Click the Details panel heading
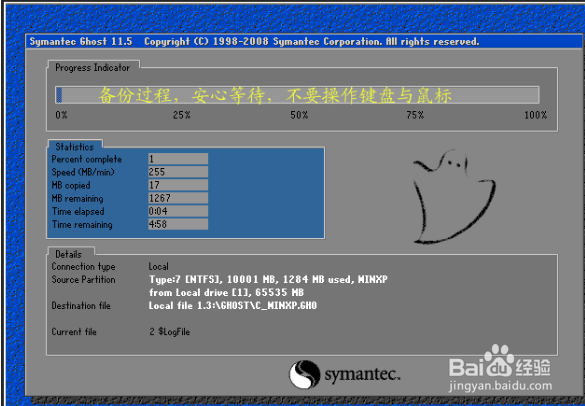The width and height of the screenshot is (585, 406). [x=68, y=254]
